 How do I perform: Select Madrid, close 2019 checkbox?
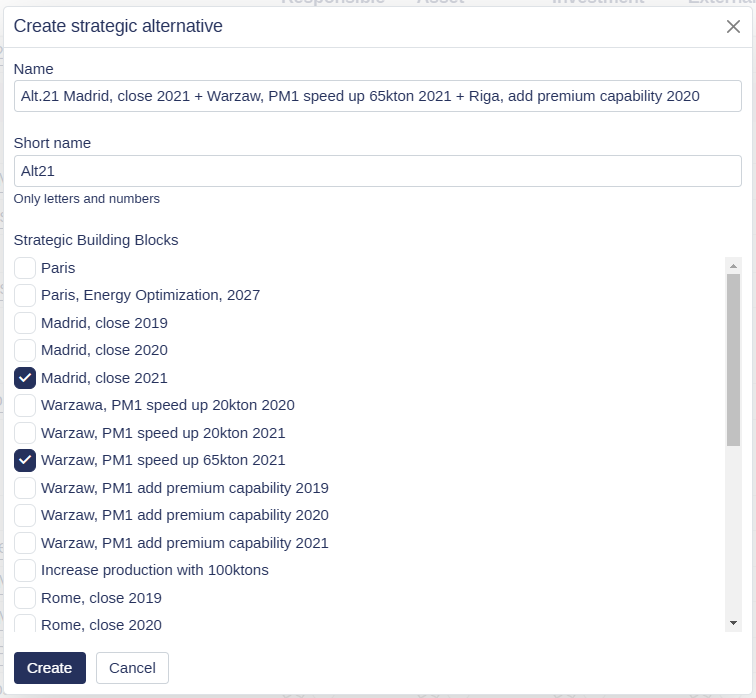click(25, 323)
